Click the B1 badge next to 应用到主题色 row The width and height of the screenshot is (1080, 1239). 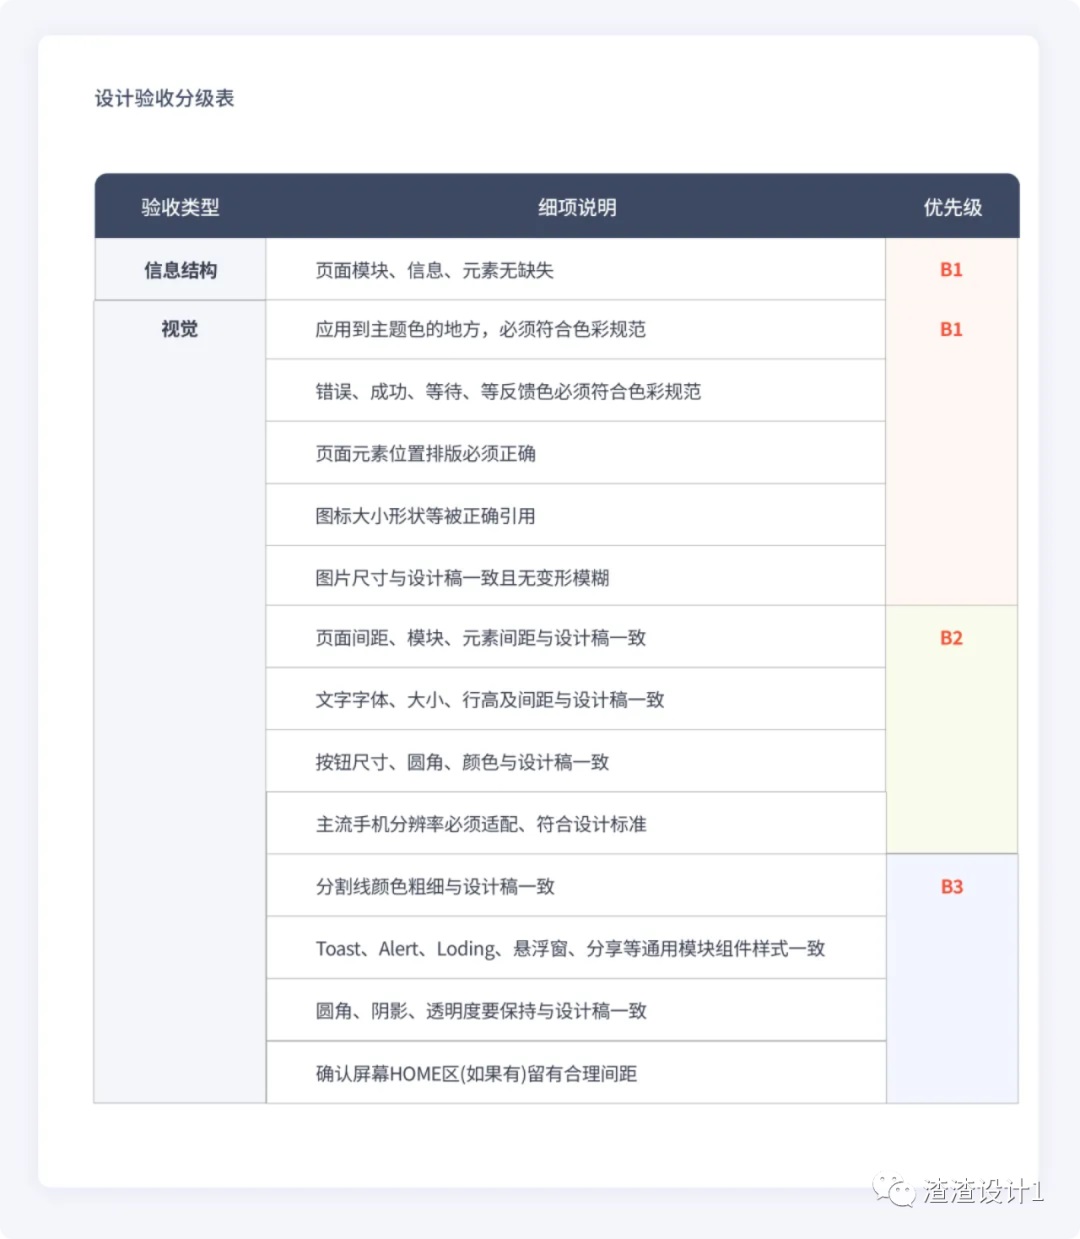click(951, 329)
